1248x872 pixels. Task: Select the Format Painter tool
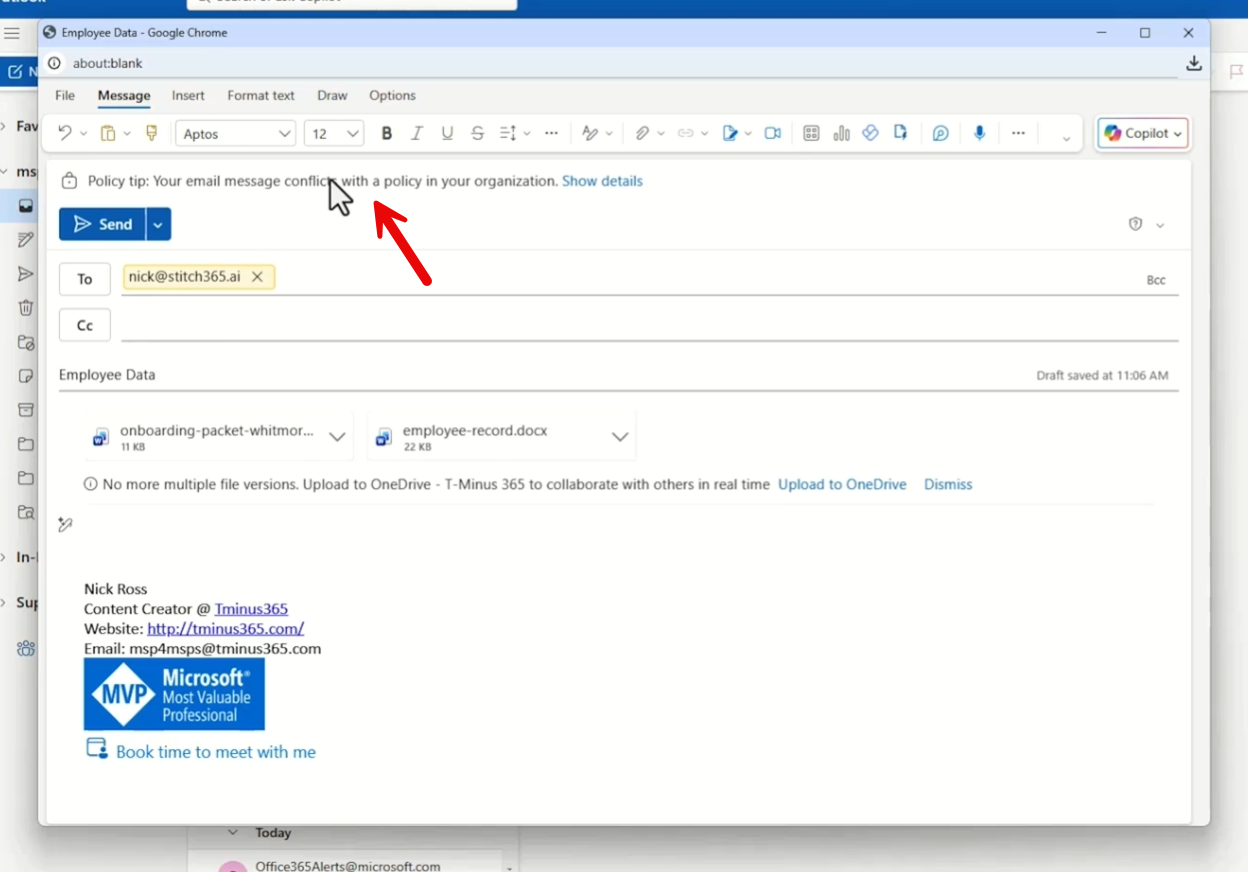point(152,134)
